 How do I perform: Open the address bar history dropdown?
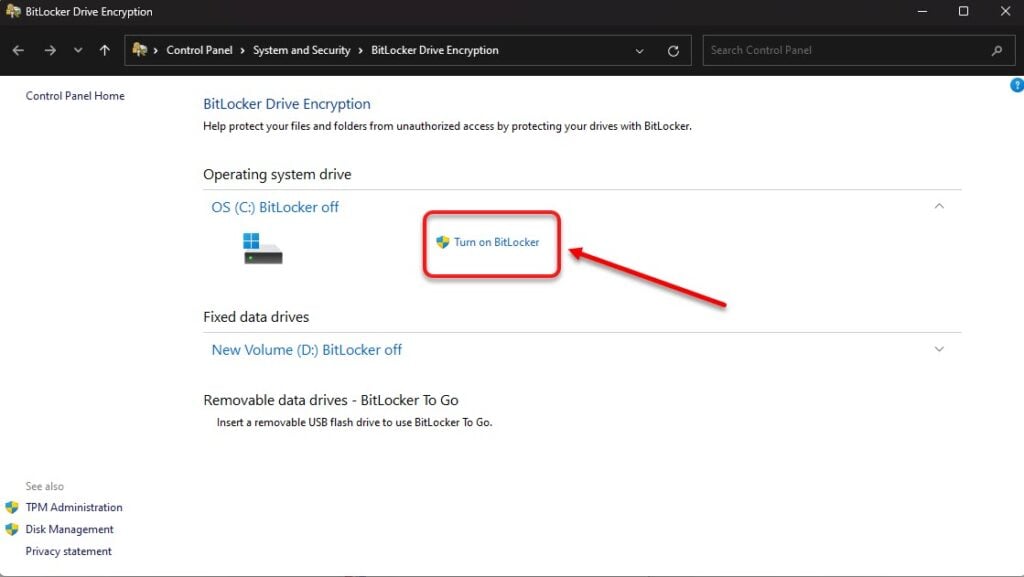(x=639, y=51)
